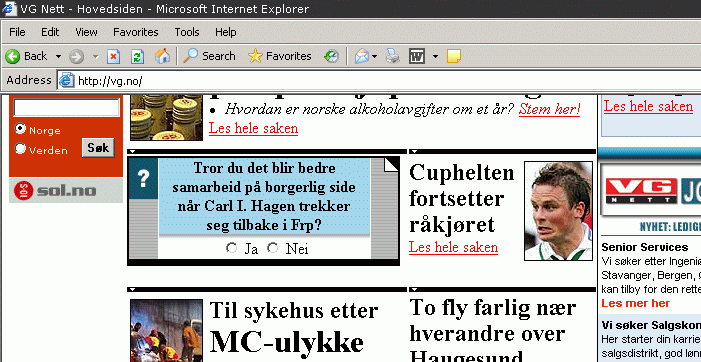
Task: Click the Print icon in toolbar
Action: tap(393, 56)
